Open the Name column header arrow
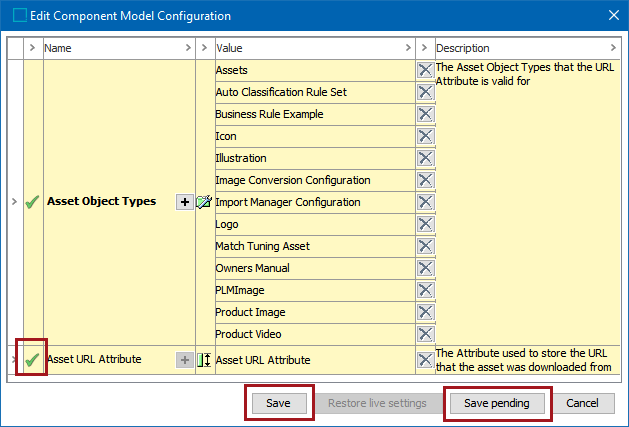 point(188,48)
